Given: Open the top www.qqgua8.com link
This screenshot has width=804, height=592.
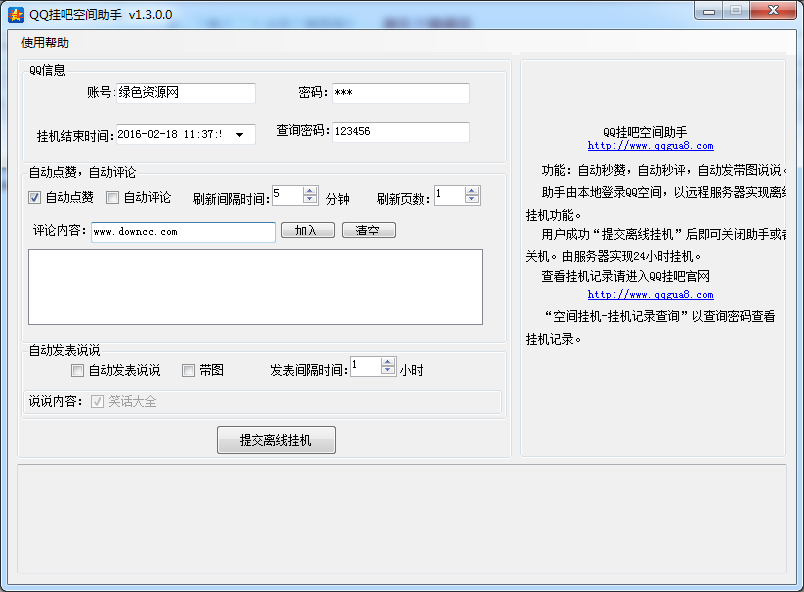Looking at the screenshot, I should [650, 146].
